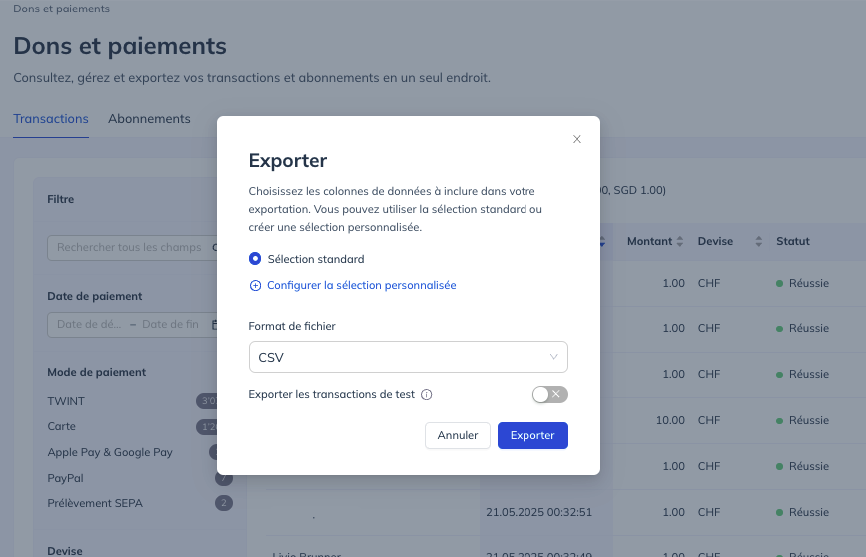Click the 10.00 amount cell
This screenshot has height=557, width=866.
[x=670, y=420]
